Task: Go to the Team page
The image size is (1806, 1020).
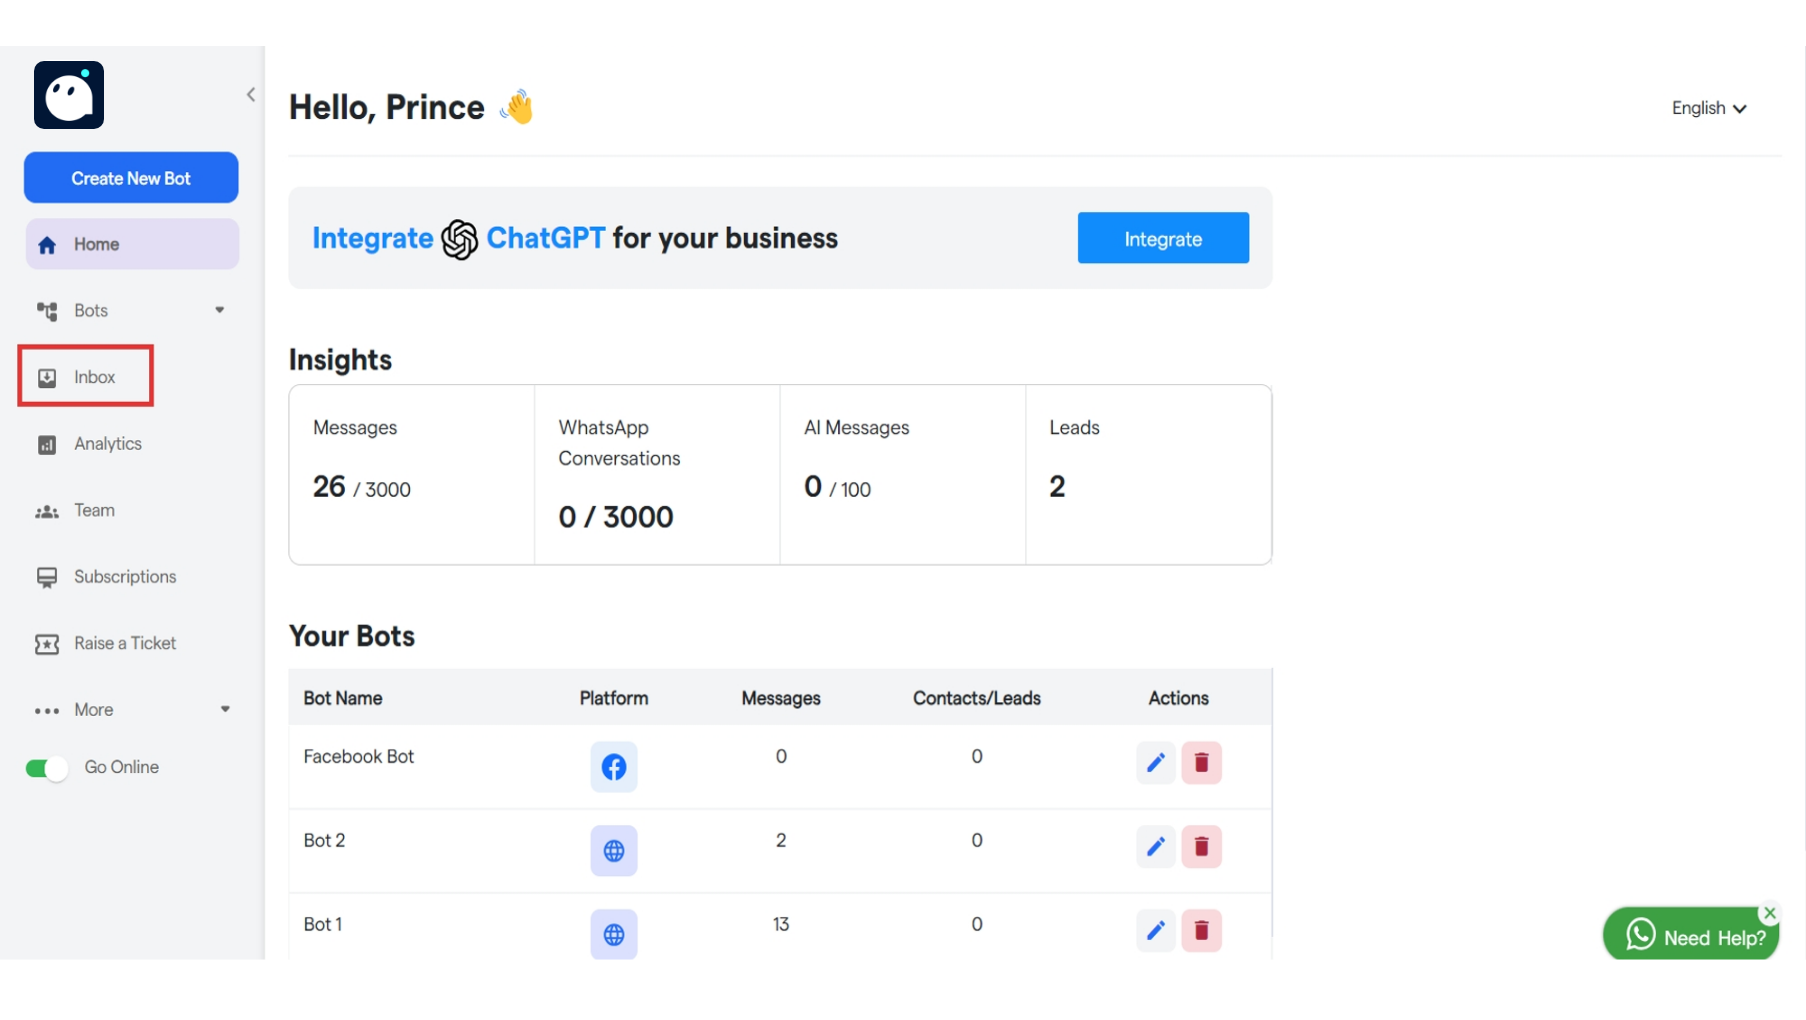Action: pyautogui.click(x=94, y=510)
